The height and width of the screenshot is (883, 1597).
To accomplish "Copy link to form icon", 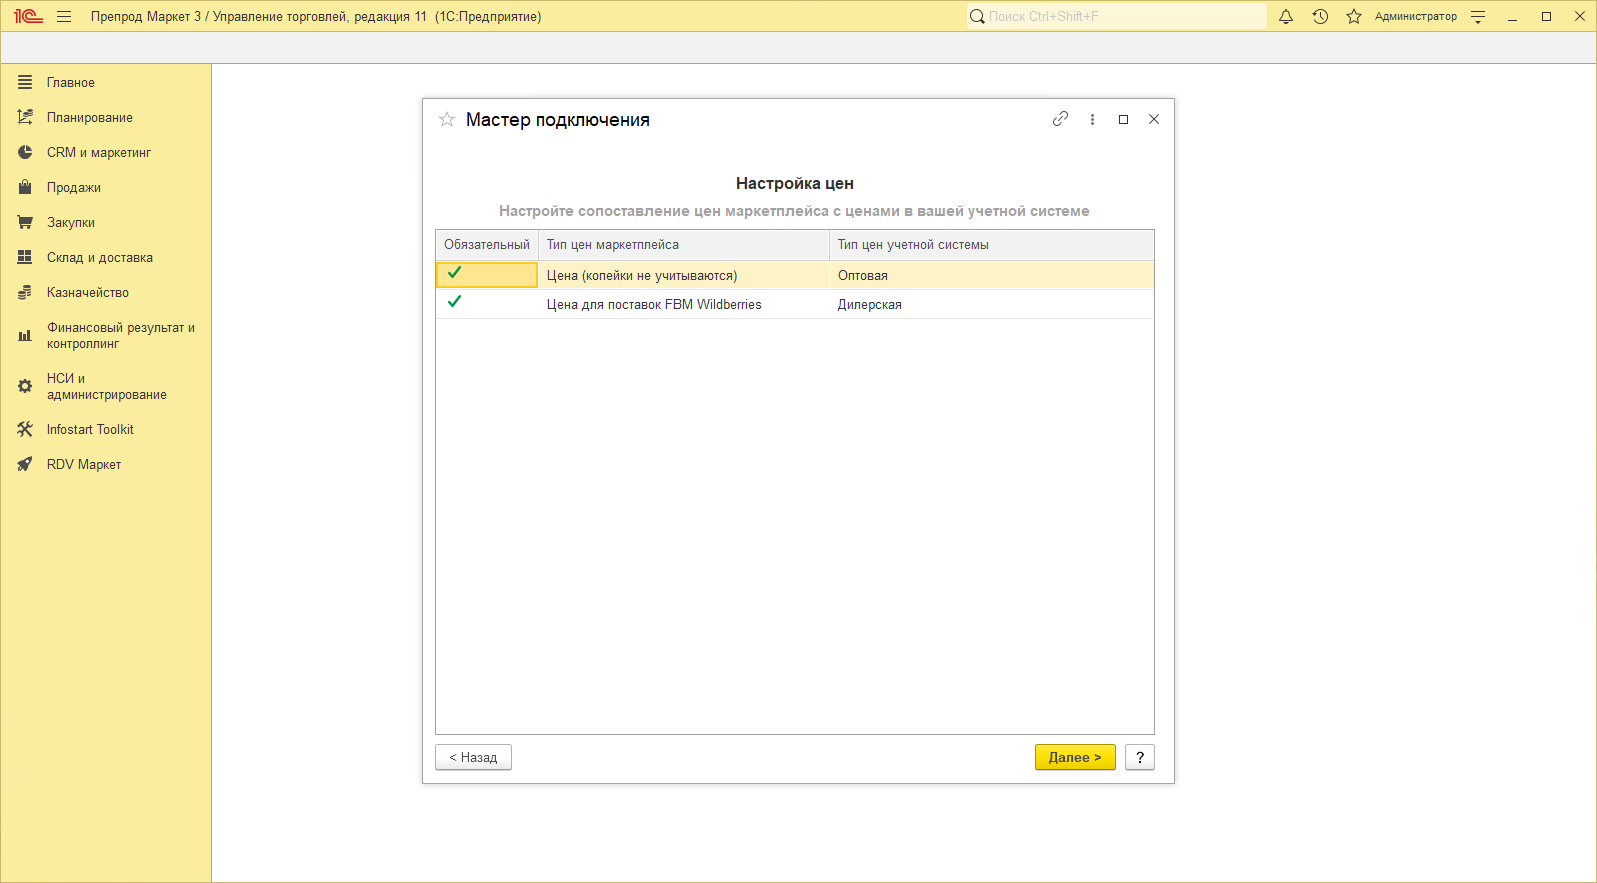I will pyautogui.click(x=1060, y=119).
